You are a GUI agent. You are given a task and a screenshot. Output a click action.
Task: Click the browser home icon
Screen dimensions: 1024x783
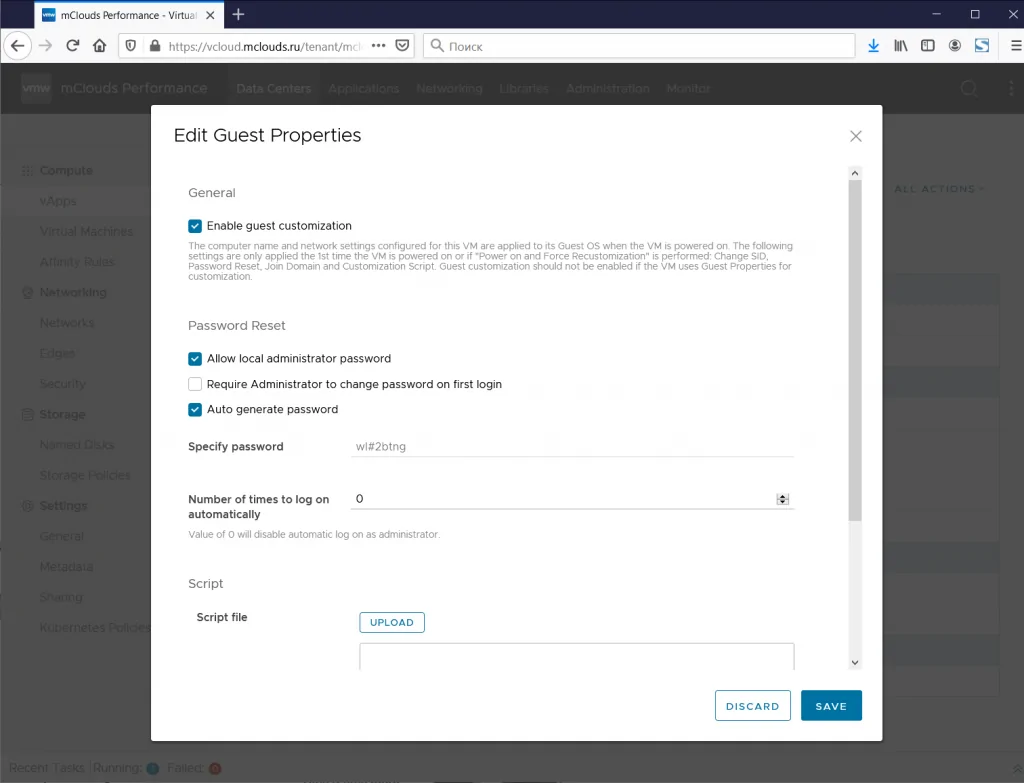click(99, 46)
